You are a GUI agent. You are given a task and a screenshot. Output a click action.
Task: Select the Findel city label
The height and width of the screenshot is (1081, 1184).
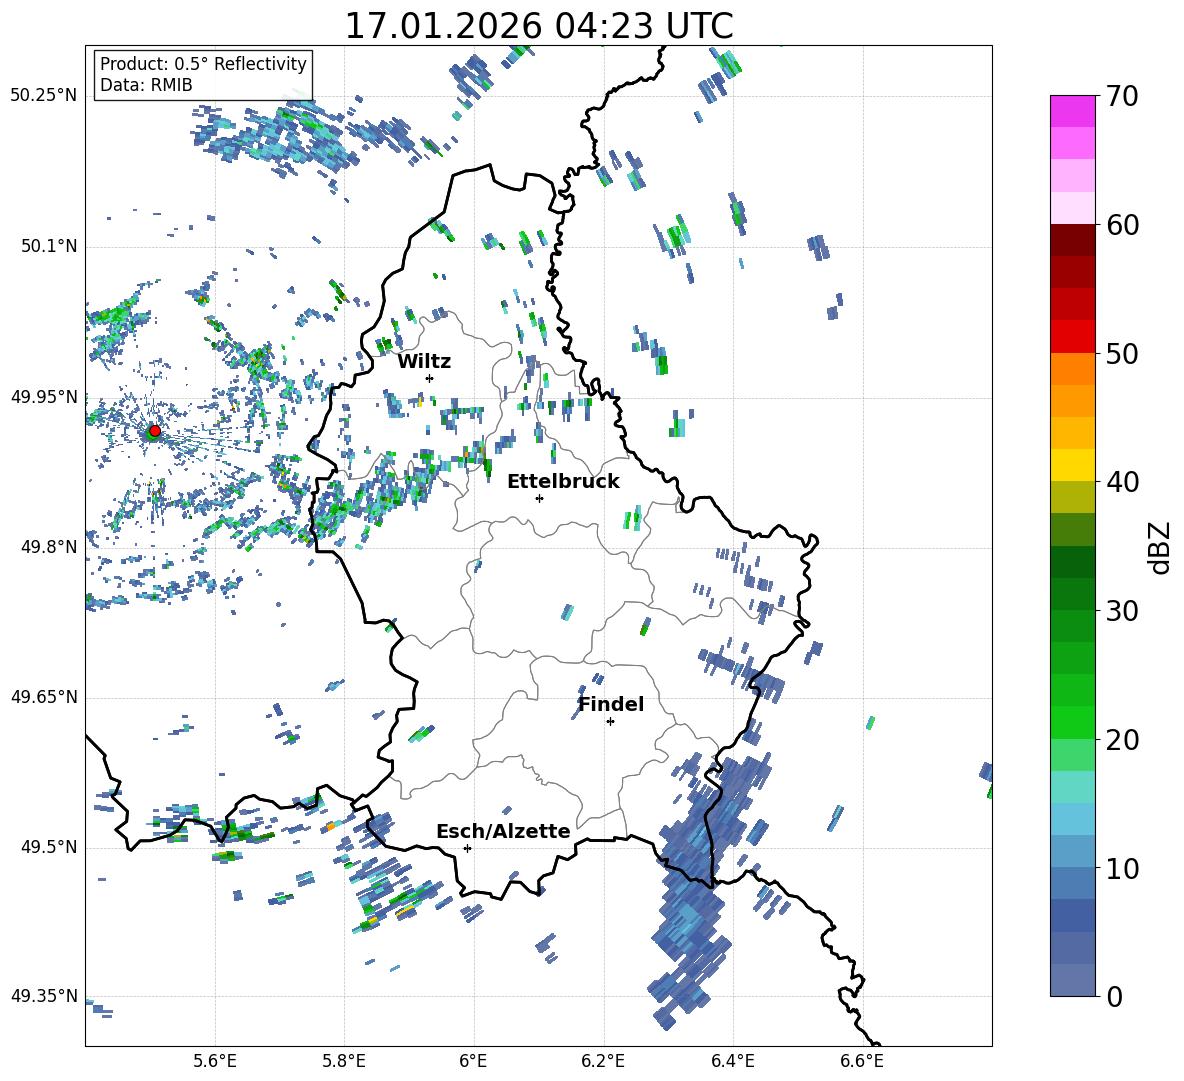(x=610, y=704)
